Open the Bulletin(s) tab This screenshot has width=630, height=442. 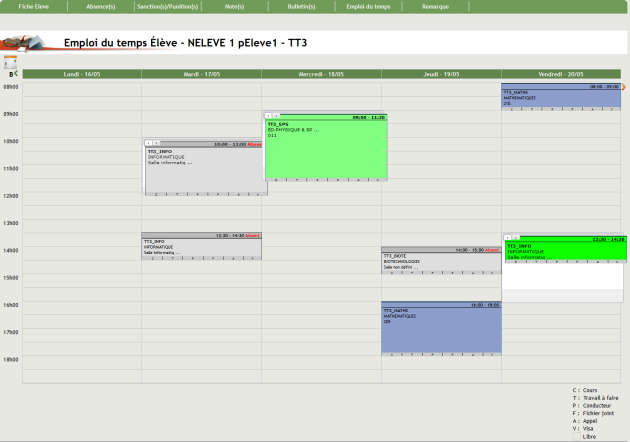[x=301, y=6]
